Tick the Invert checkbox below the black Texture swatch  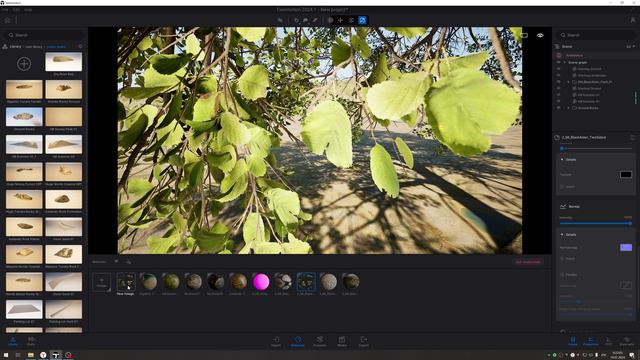click(x=562, y=187)
